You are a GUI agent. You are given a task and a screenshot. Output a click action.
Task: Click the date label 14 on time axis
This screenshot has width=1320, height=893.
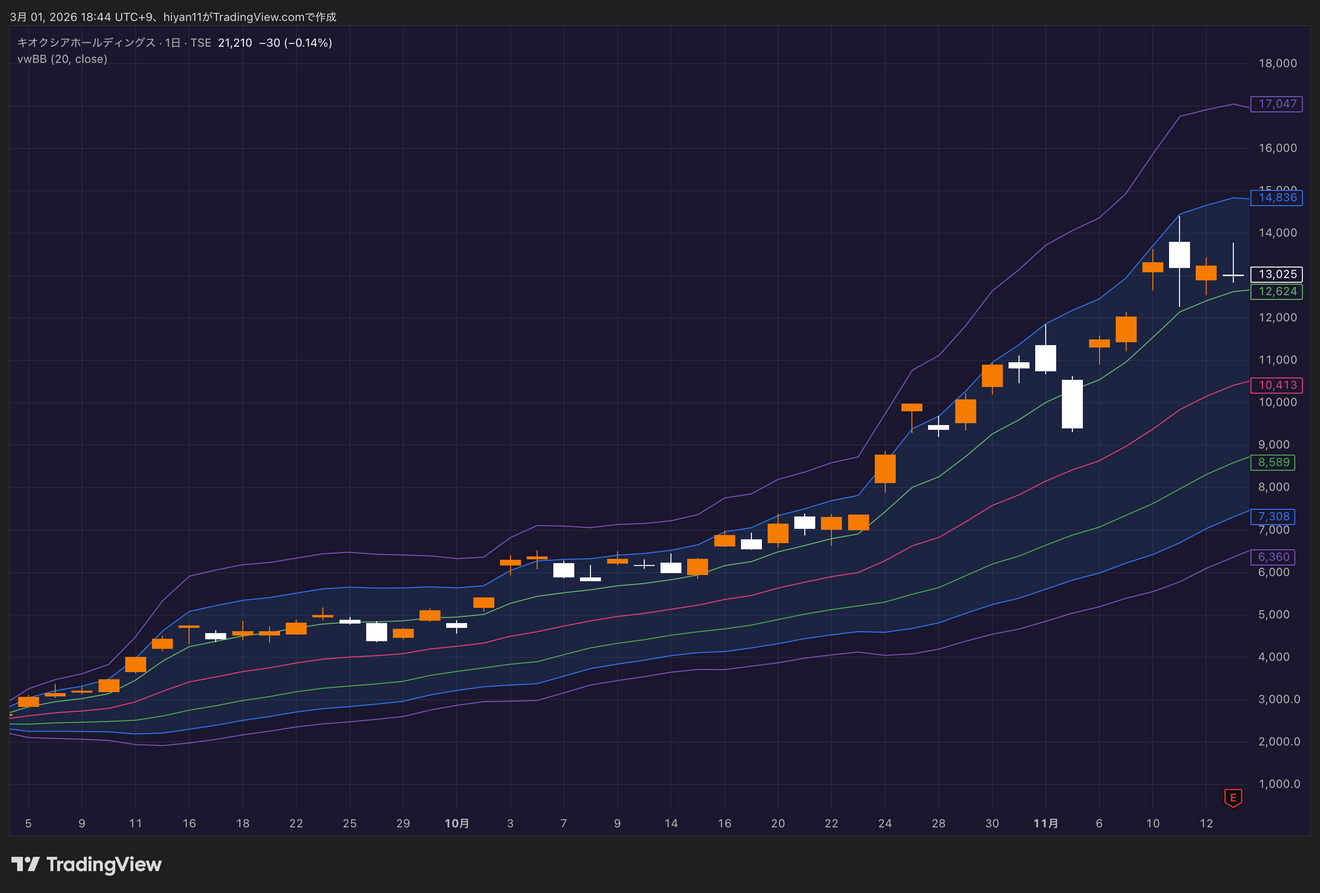pos(671,823)
